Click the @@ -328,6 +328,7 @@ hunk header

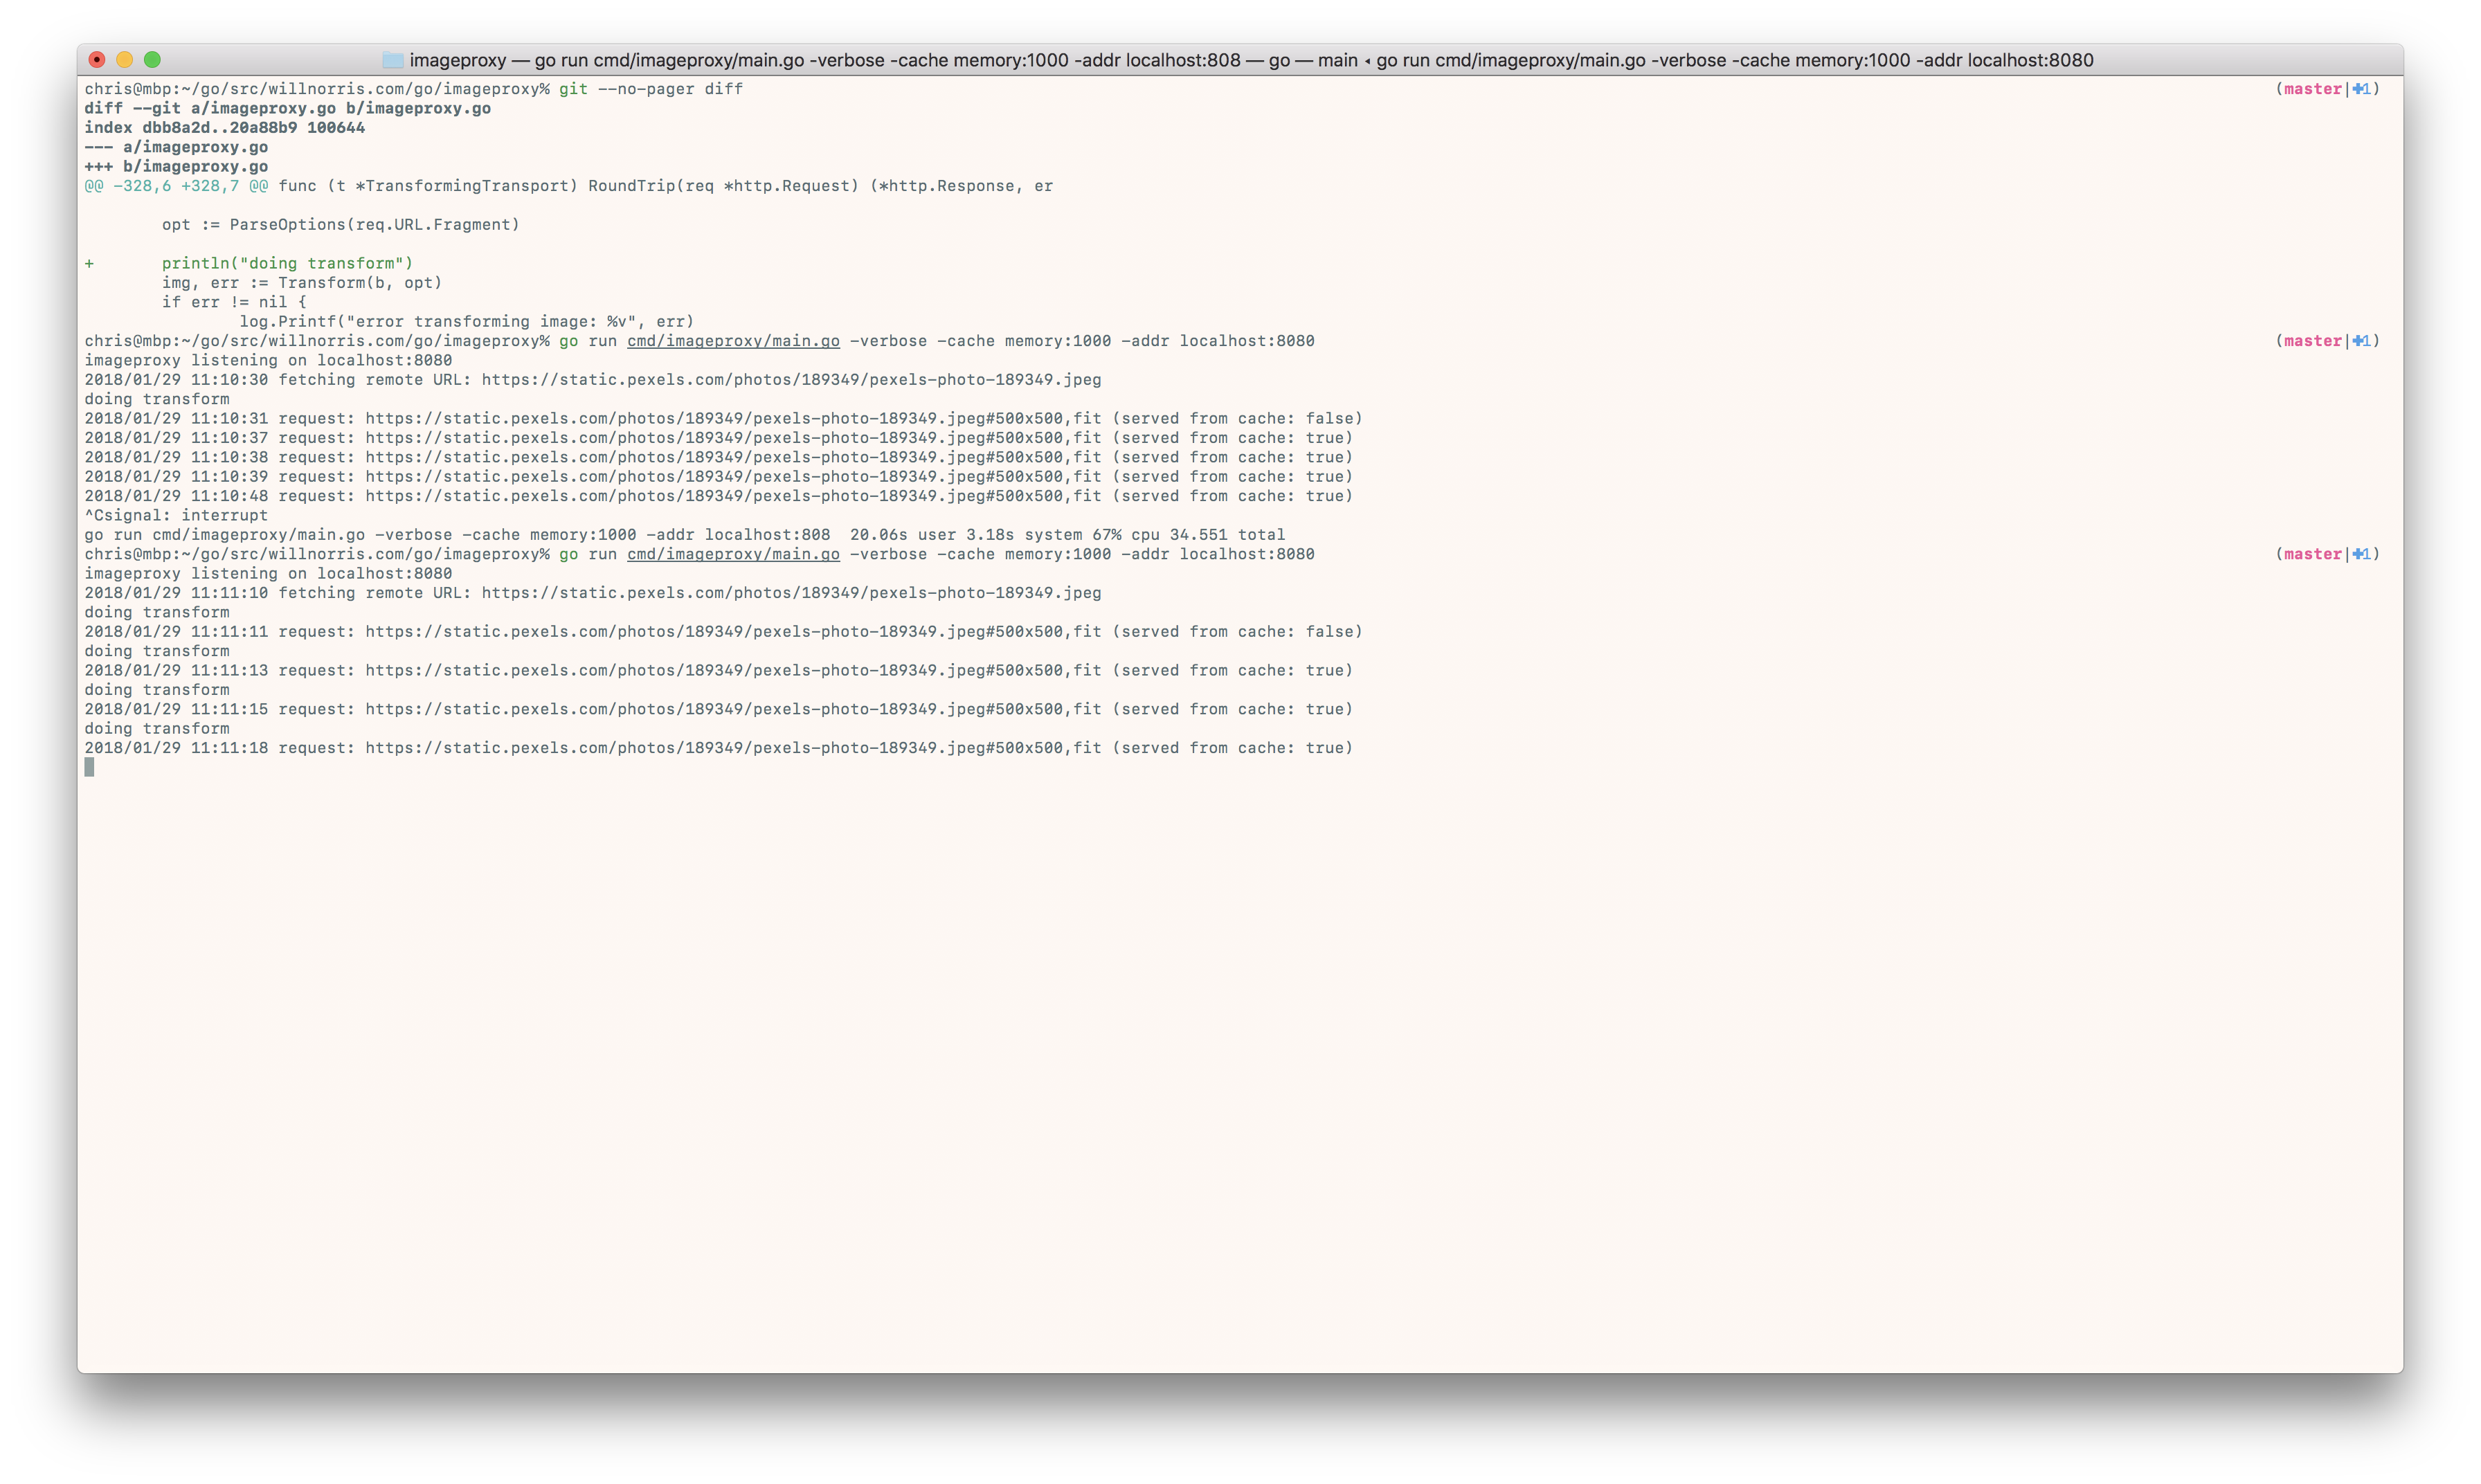pyautogui.click(x=176, y=186)
